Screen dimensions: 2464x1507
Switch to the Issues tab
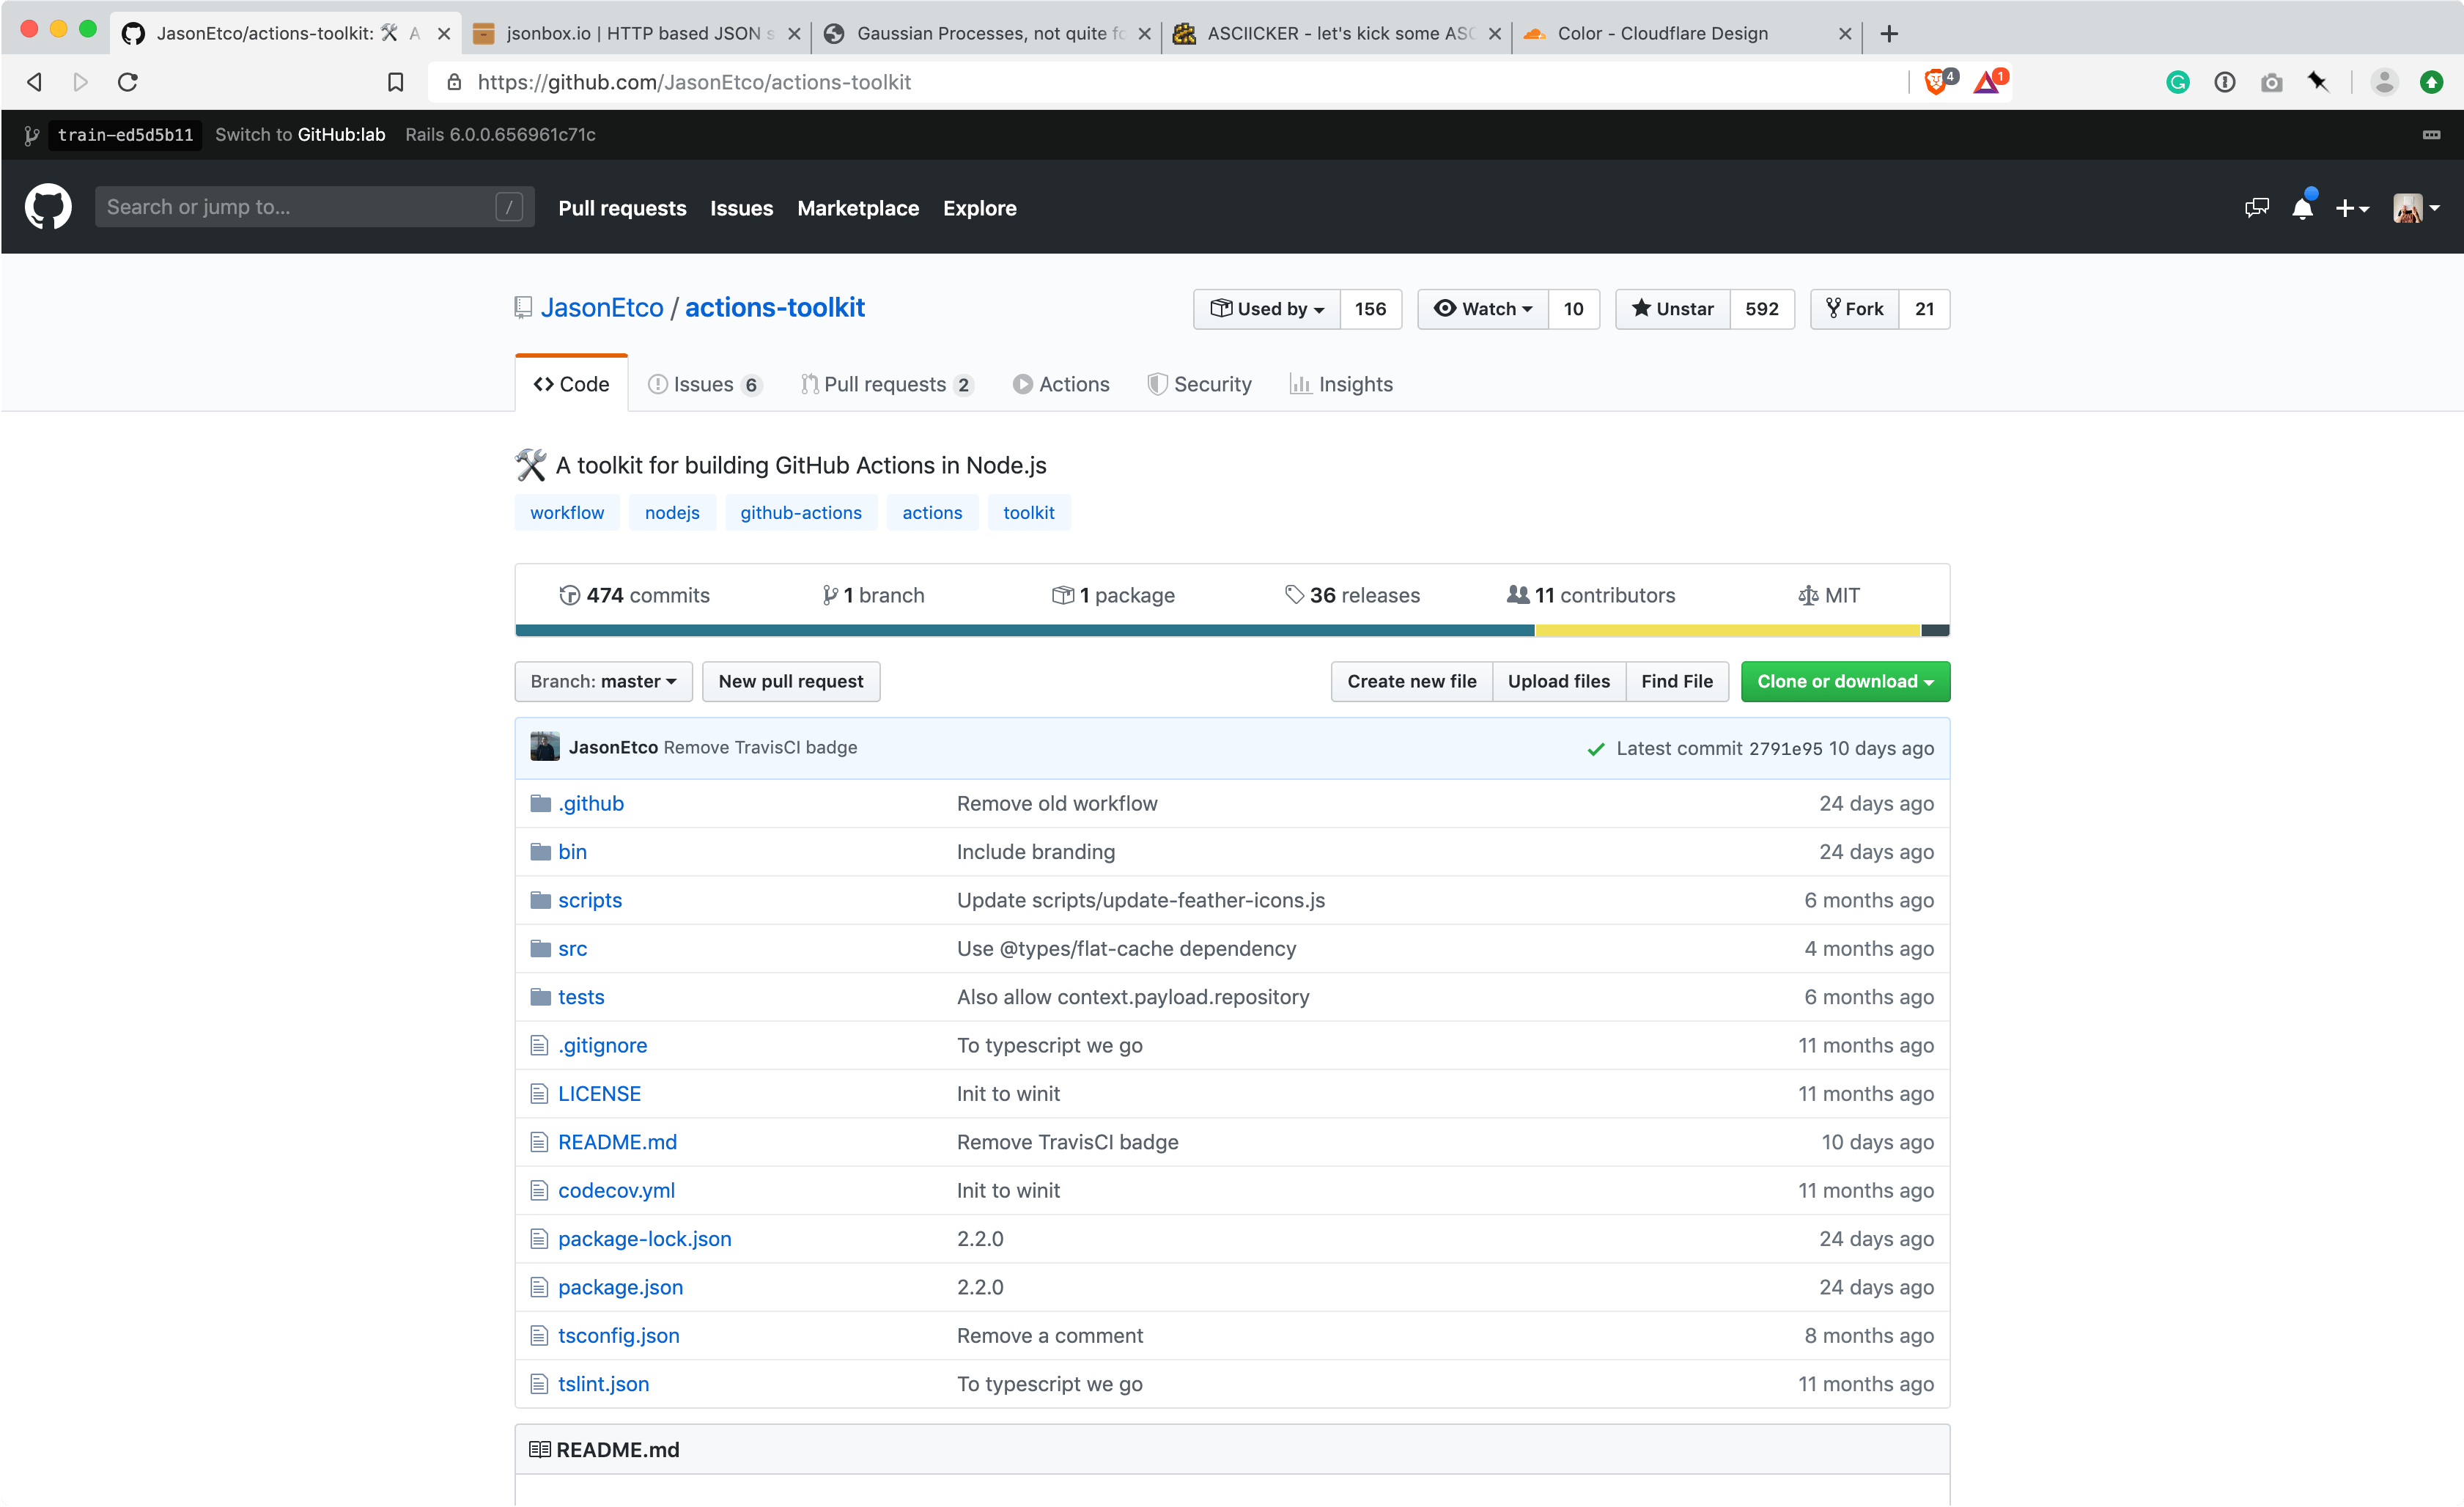pos(703,384)
